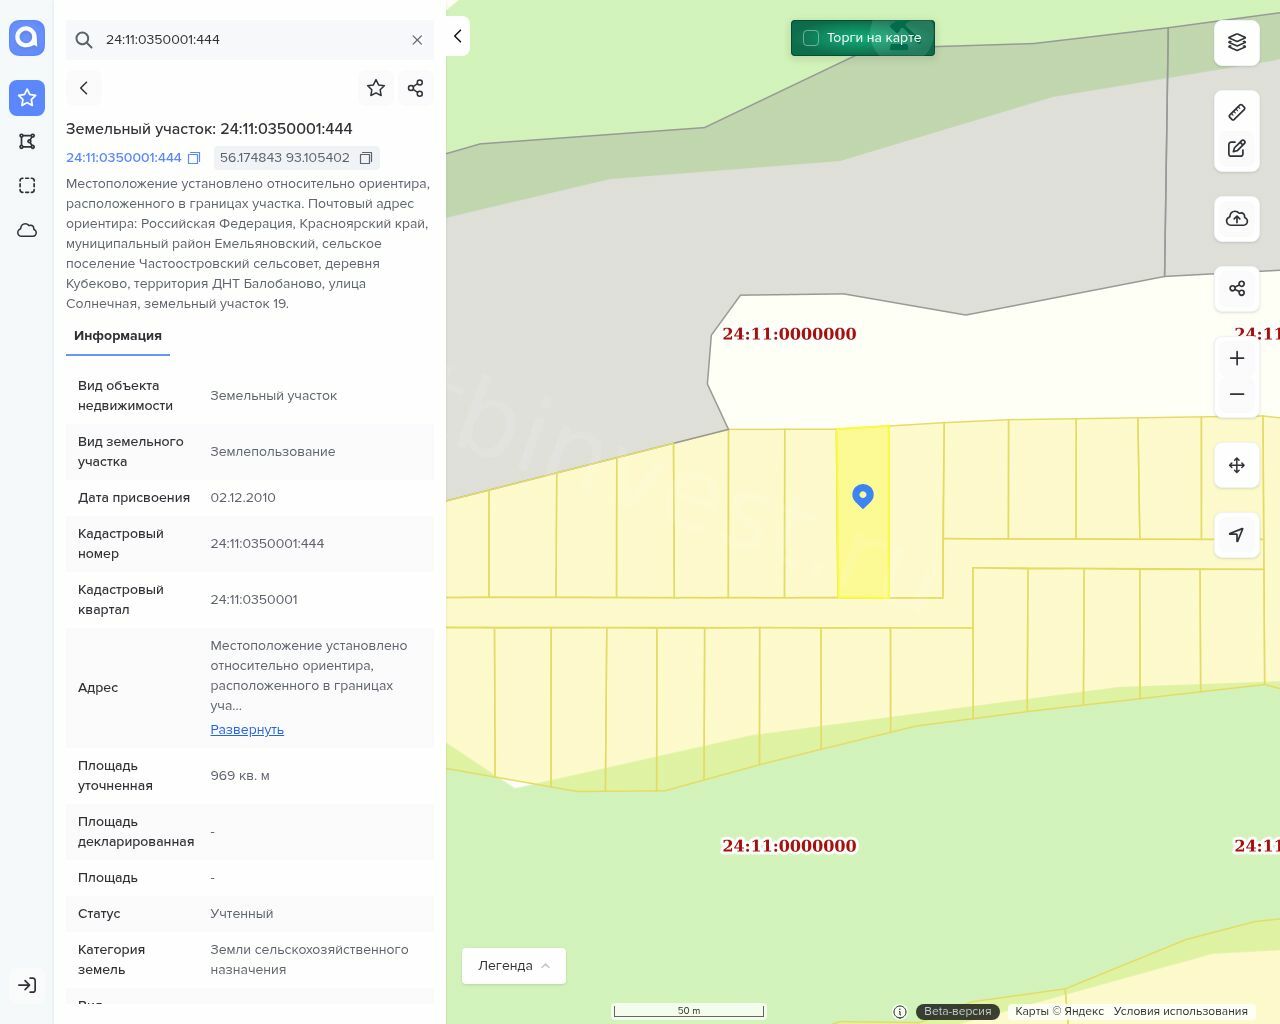Select the ruler measurement tool

[x=1237, y=112]
